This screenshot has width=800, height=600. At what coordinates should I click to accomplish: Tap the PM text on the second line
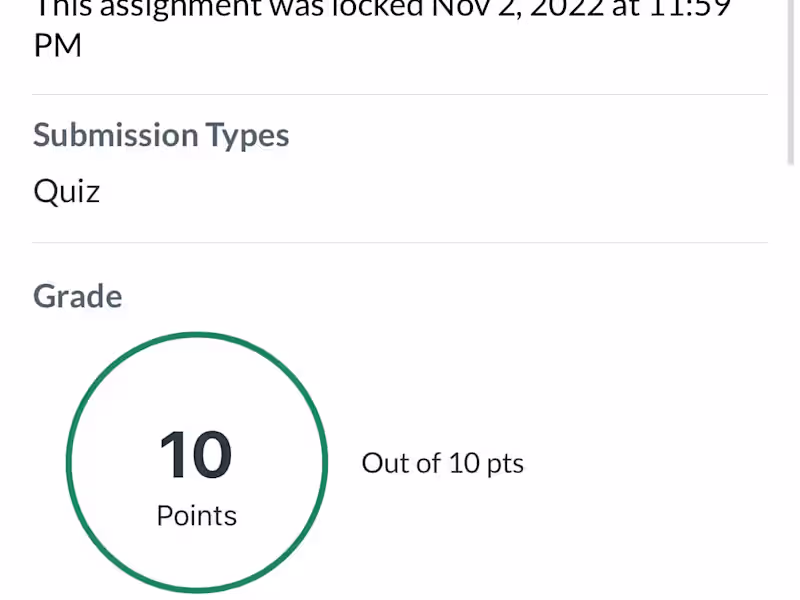tap(58, 46)
